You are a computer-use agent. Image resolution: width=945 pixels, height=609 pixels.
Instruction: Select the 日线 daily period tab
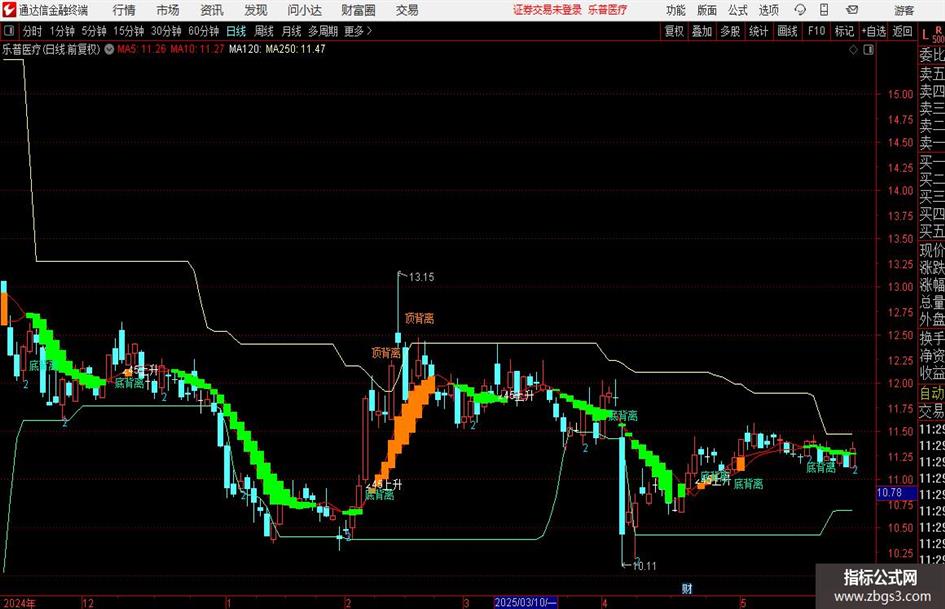point(236,31)
